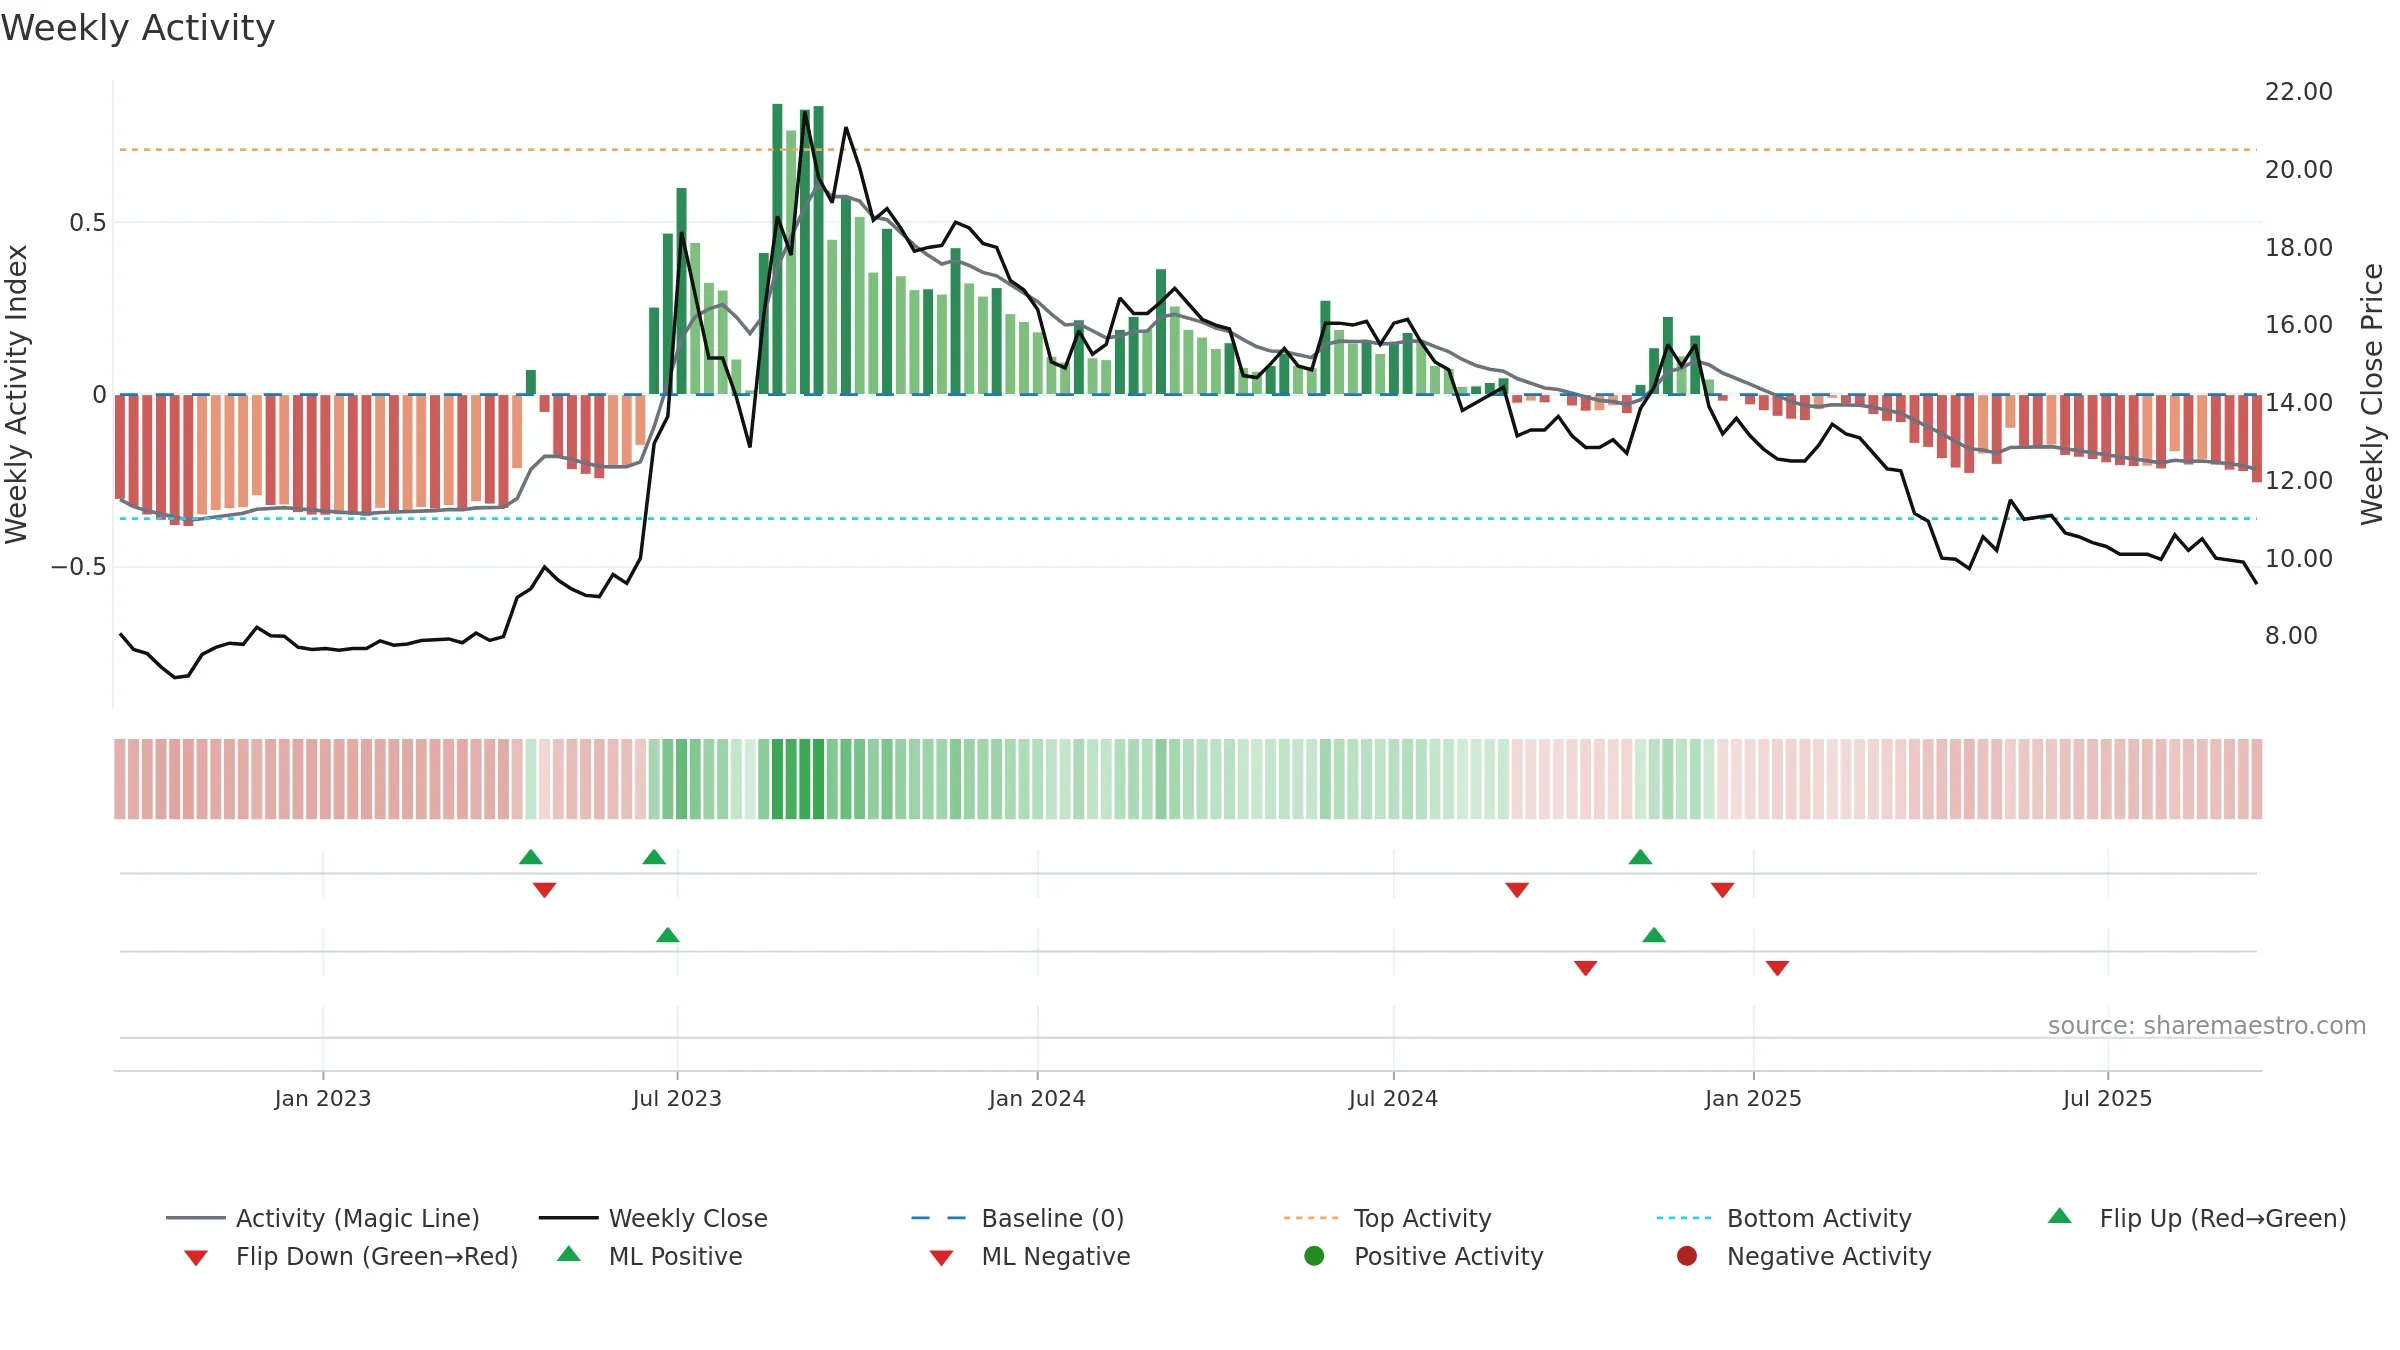The width and height of the screenshot is (2400, 1350).
Task: Click the 'Weekly Activity Index' axis title
Action: [16, 394]
